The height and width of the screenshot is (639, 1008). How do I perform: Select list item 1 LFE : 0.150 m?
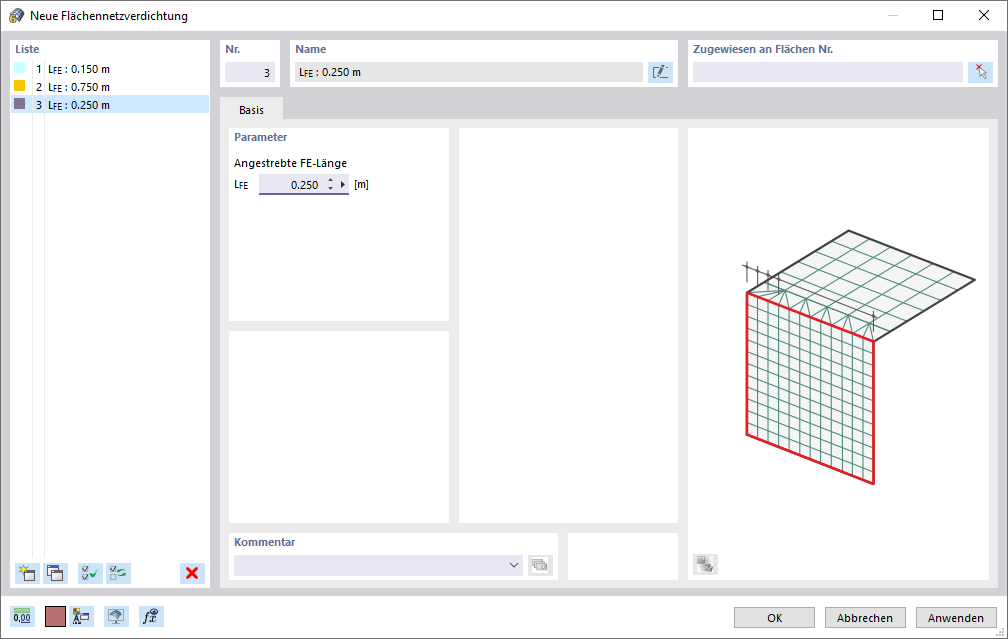click(x=110, y=69)
